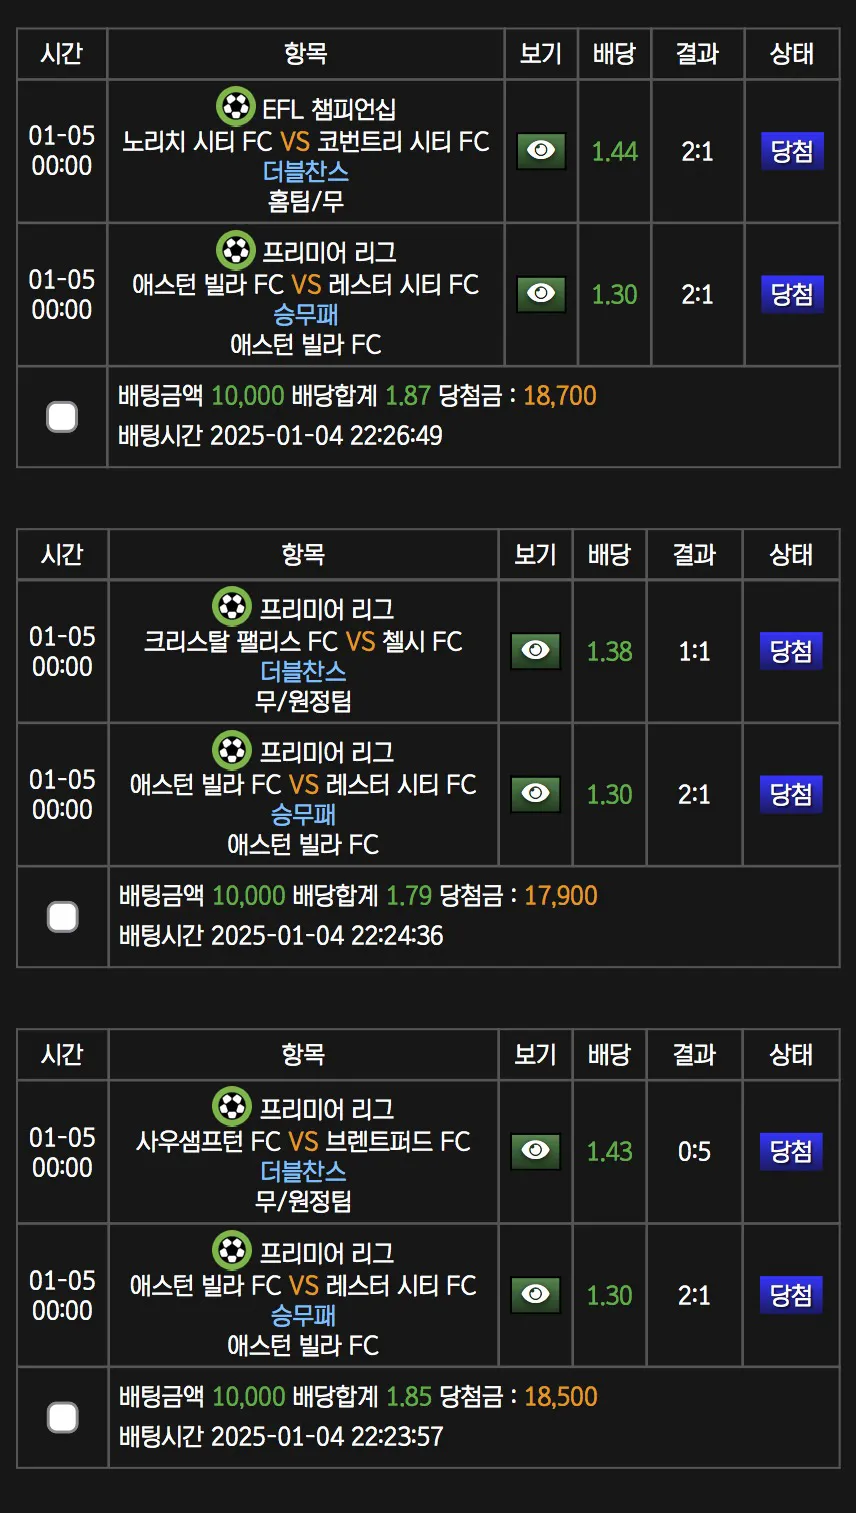Check the box for the 18,500 payout slip
The height and width of the screenshot is (1513, 856).
pyautogui.click(x=63, y=1418)
